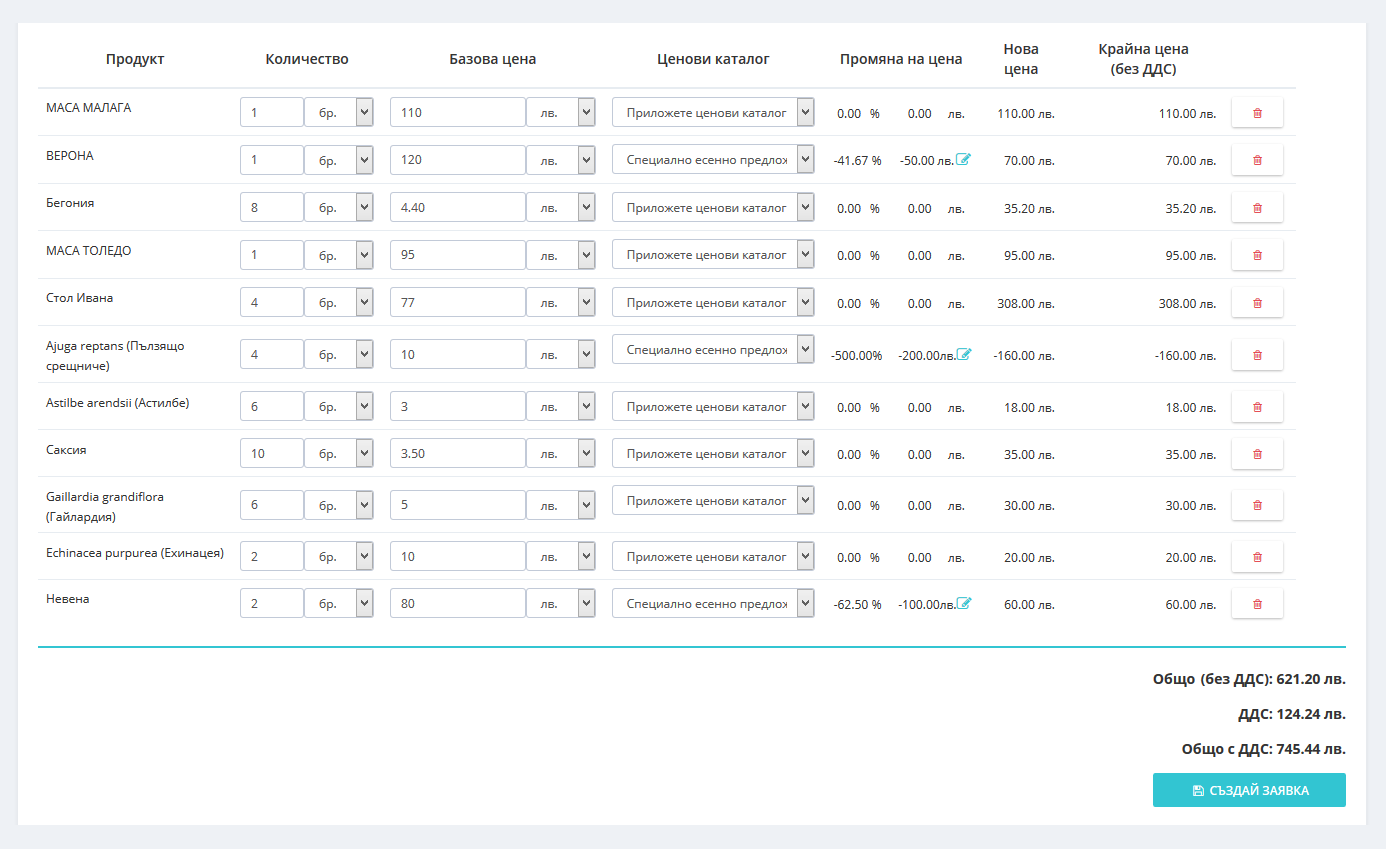
Task: Click the ДДС: 124.24 лв. line
Action: pos(1292,714)
